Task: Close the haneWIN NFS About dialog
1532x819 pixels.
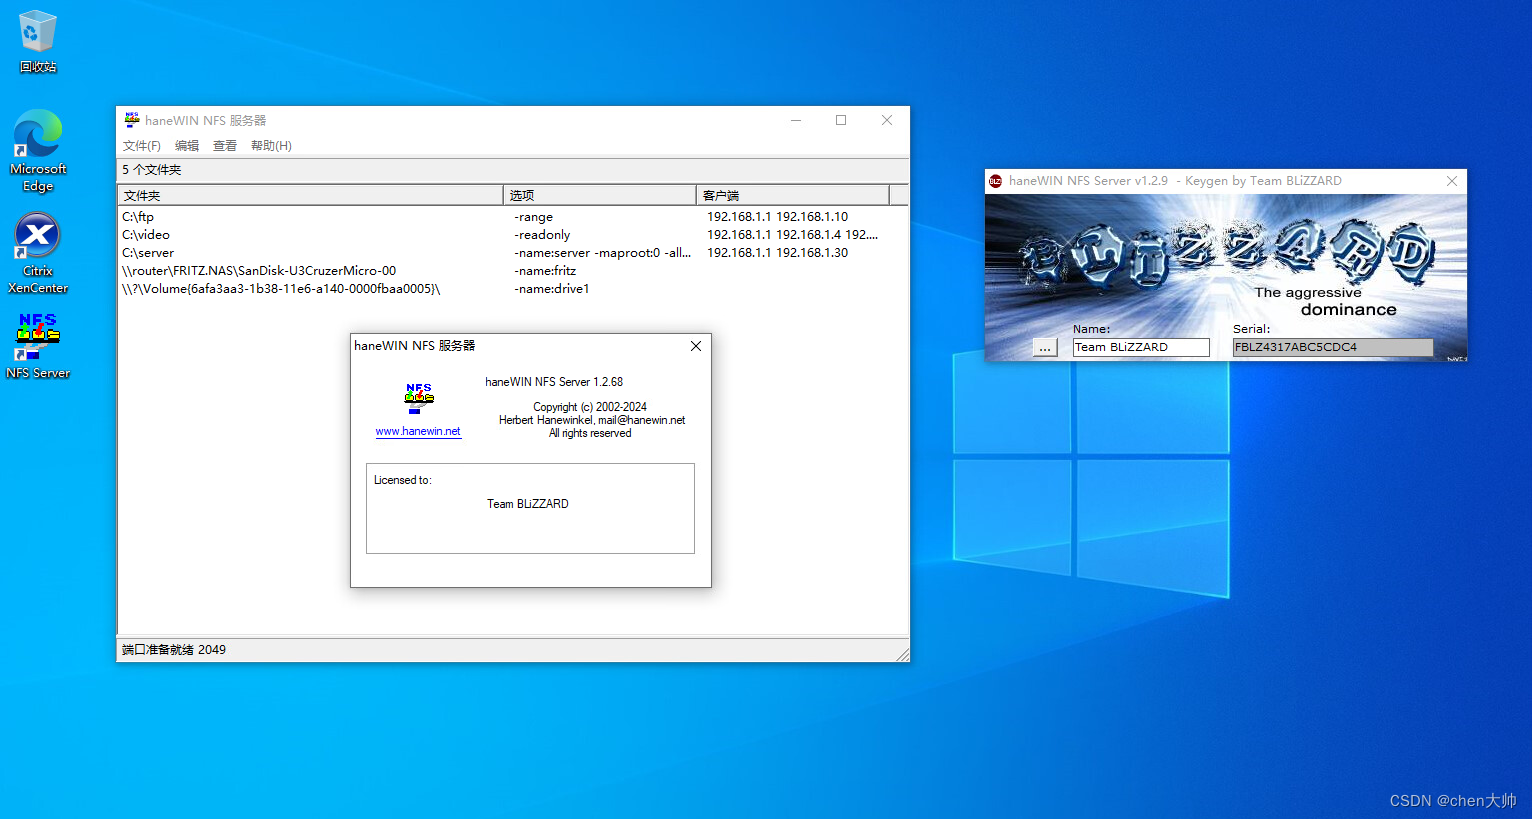Action: pos(696,346)
